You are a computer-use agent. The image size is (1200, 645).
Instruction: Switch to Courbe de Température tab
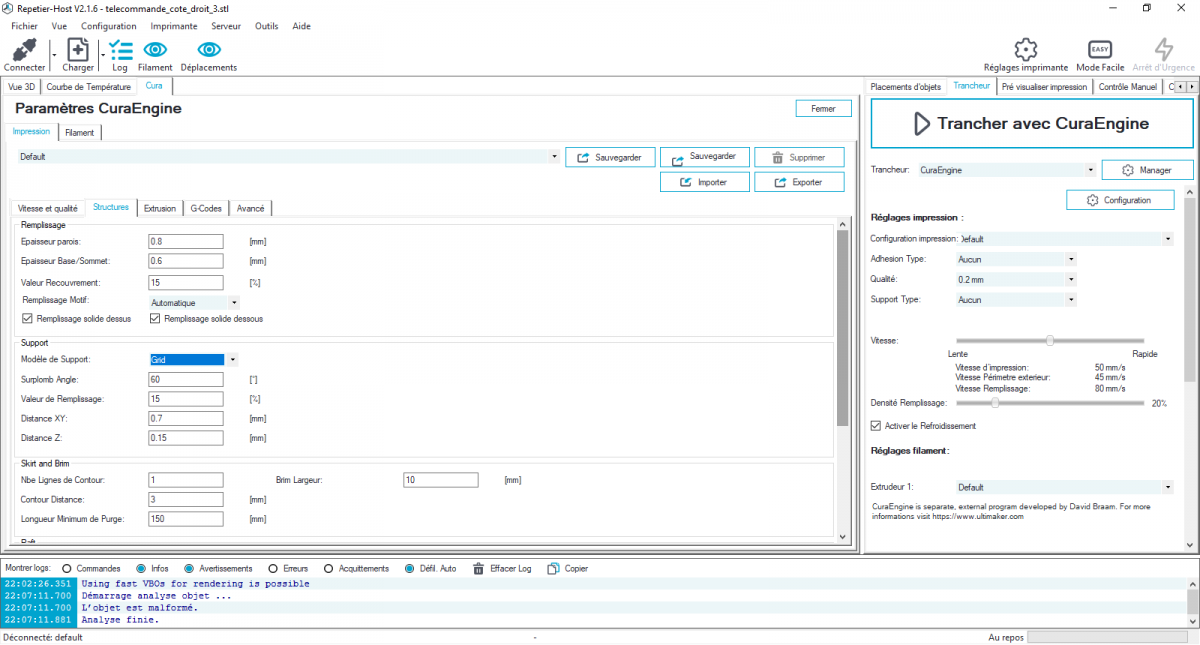coord(89,87)
